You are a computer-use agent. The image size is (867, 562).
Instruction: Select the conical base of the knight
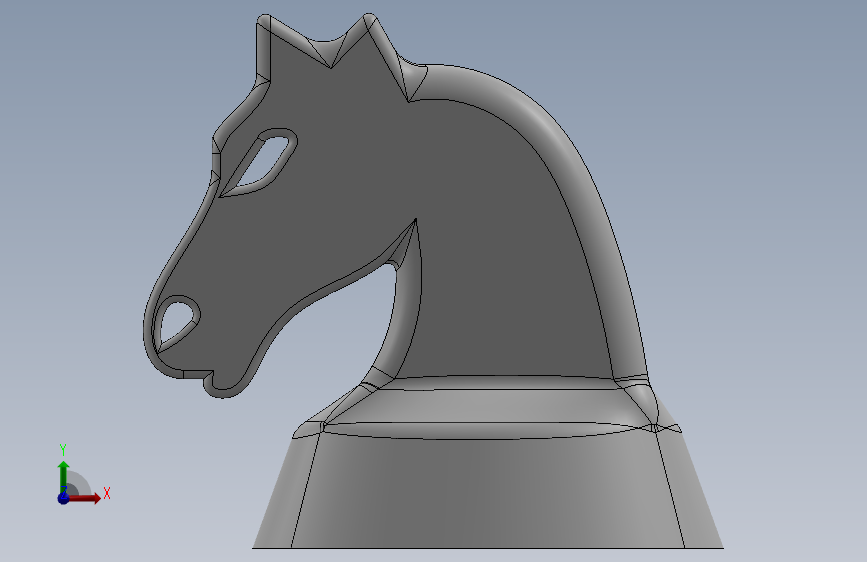(x=487, y=492)
